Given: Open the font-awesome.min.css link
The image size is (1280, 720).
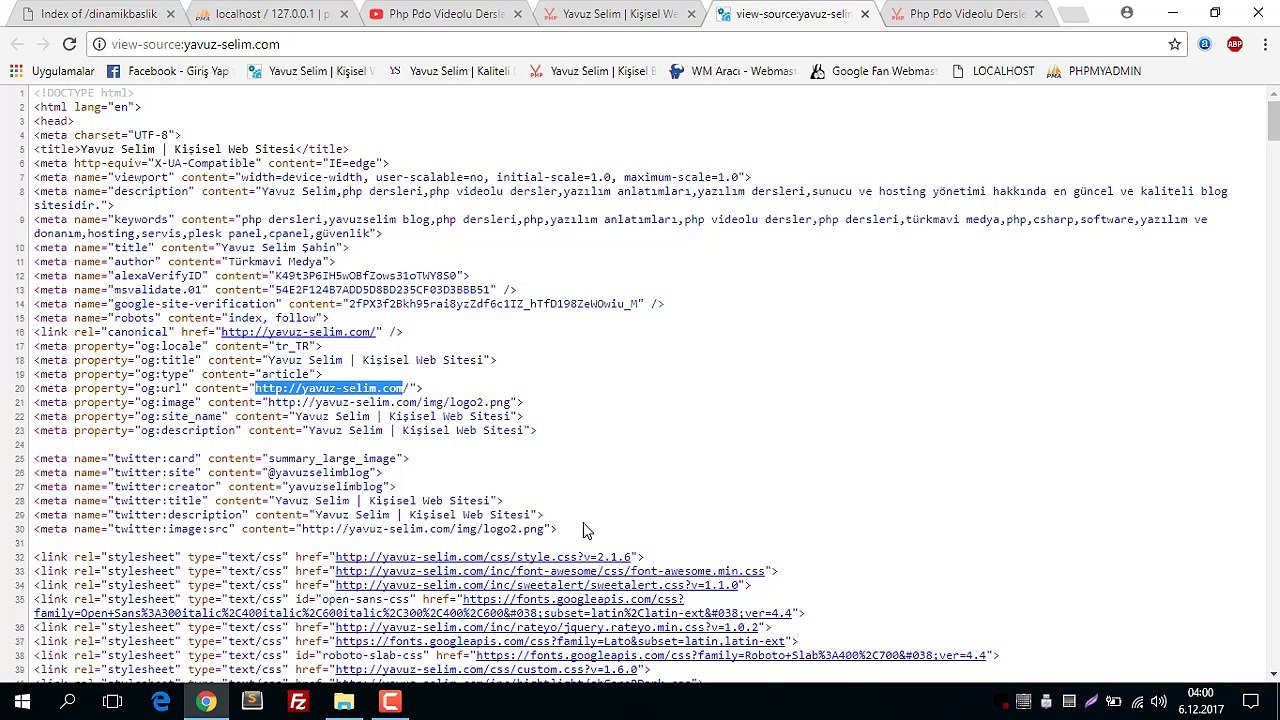Looking at the screenshot, I should tap(550, 571).
